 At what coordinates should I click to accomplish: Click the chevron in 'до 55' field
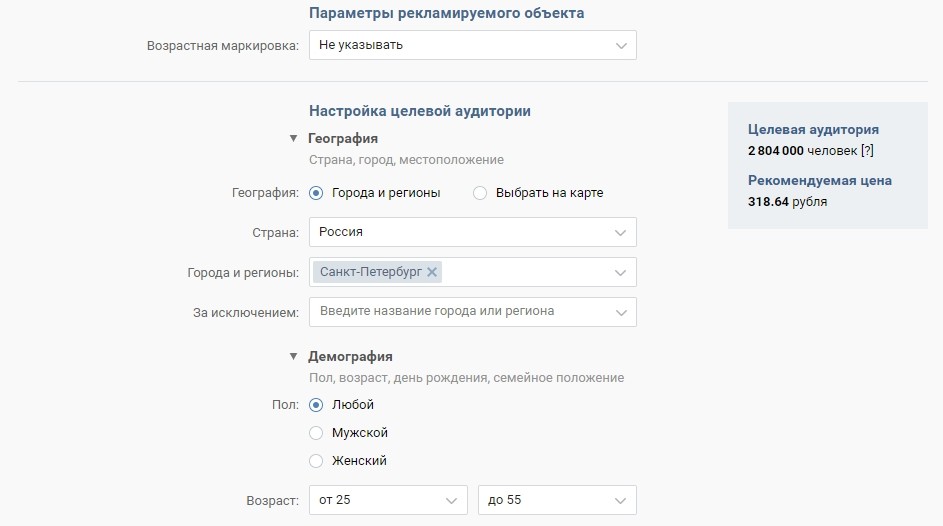[621, 501]
